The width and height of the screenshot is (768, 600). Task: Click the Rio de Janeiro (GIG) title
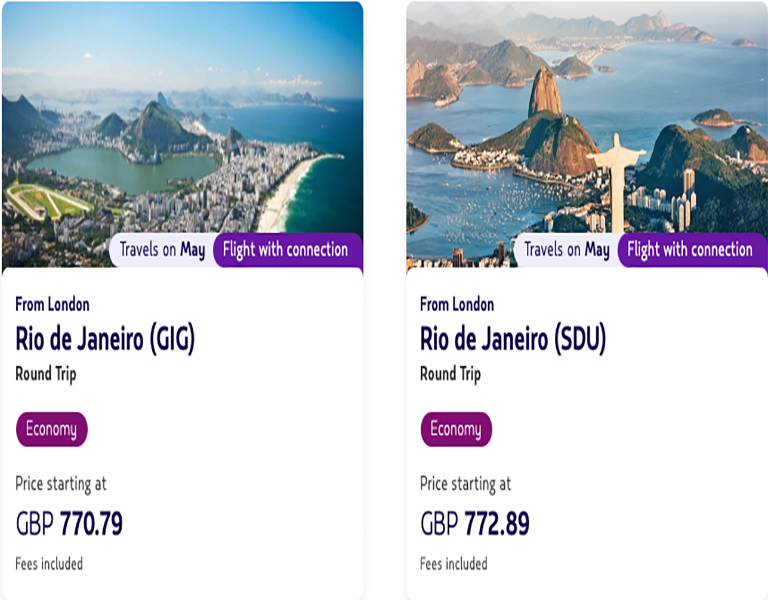pyautogui.click(x=105, y=340)
